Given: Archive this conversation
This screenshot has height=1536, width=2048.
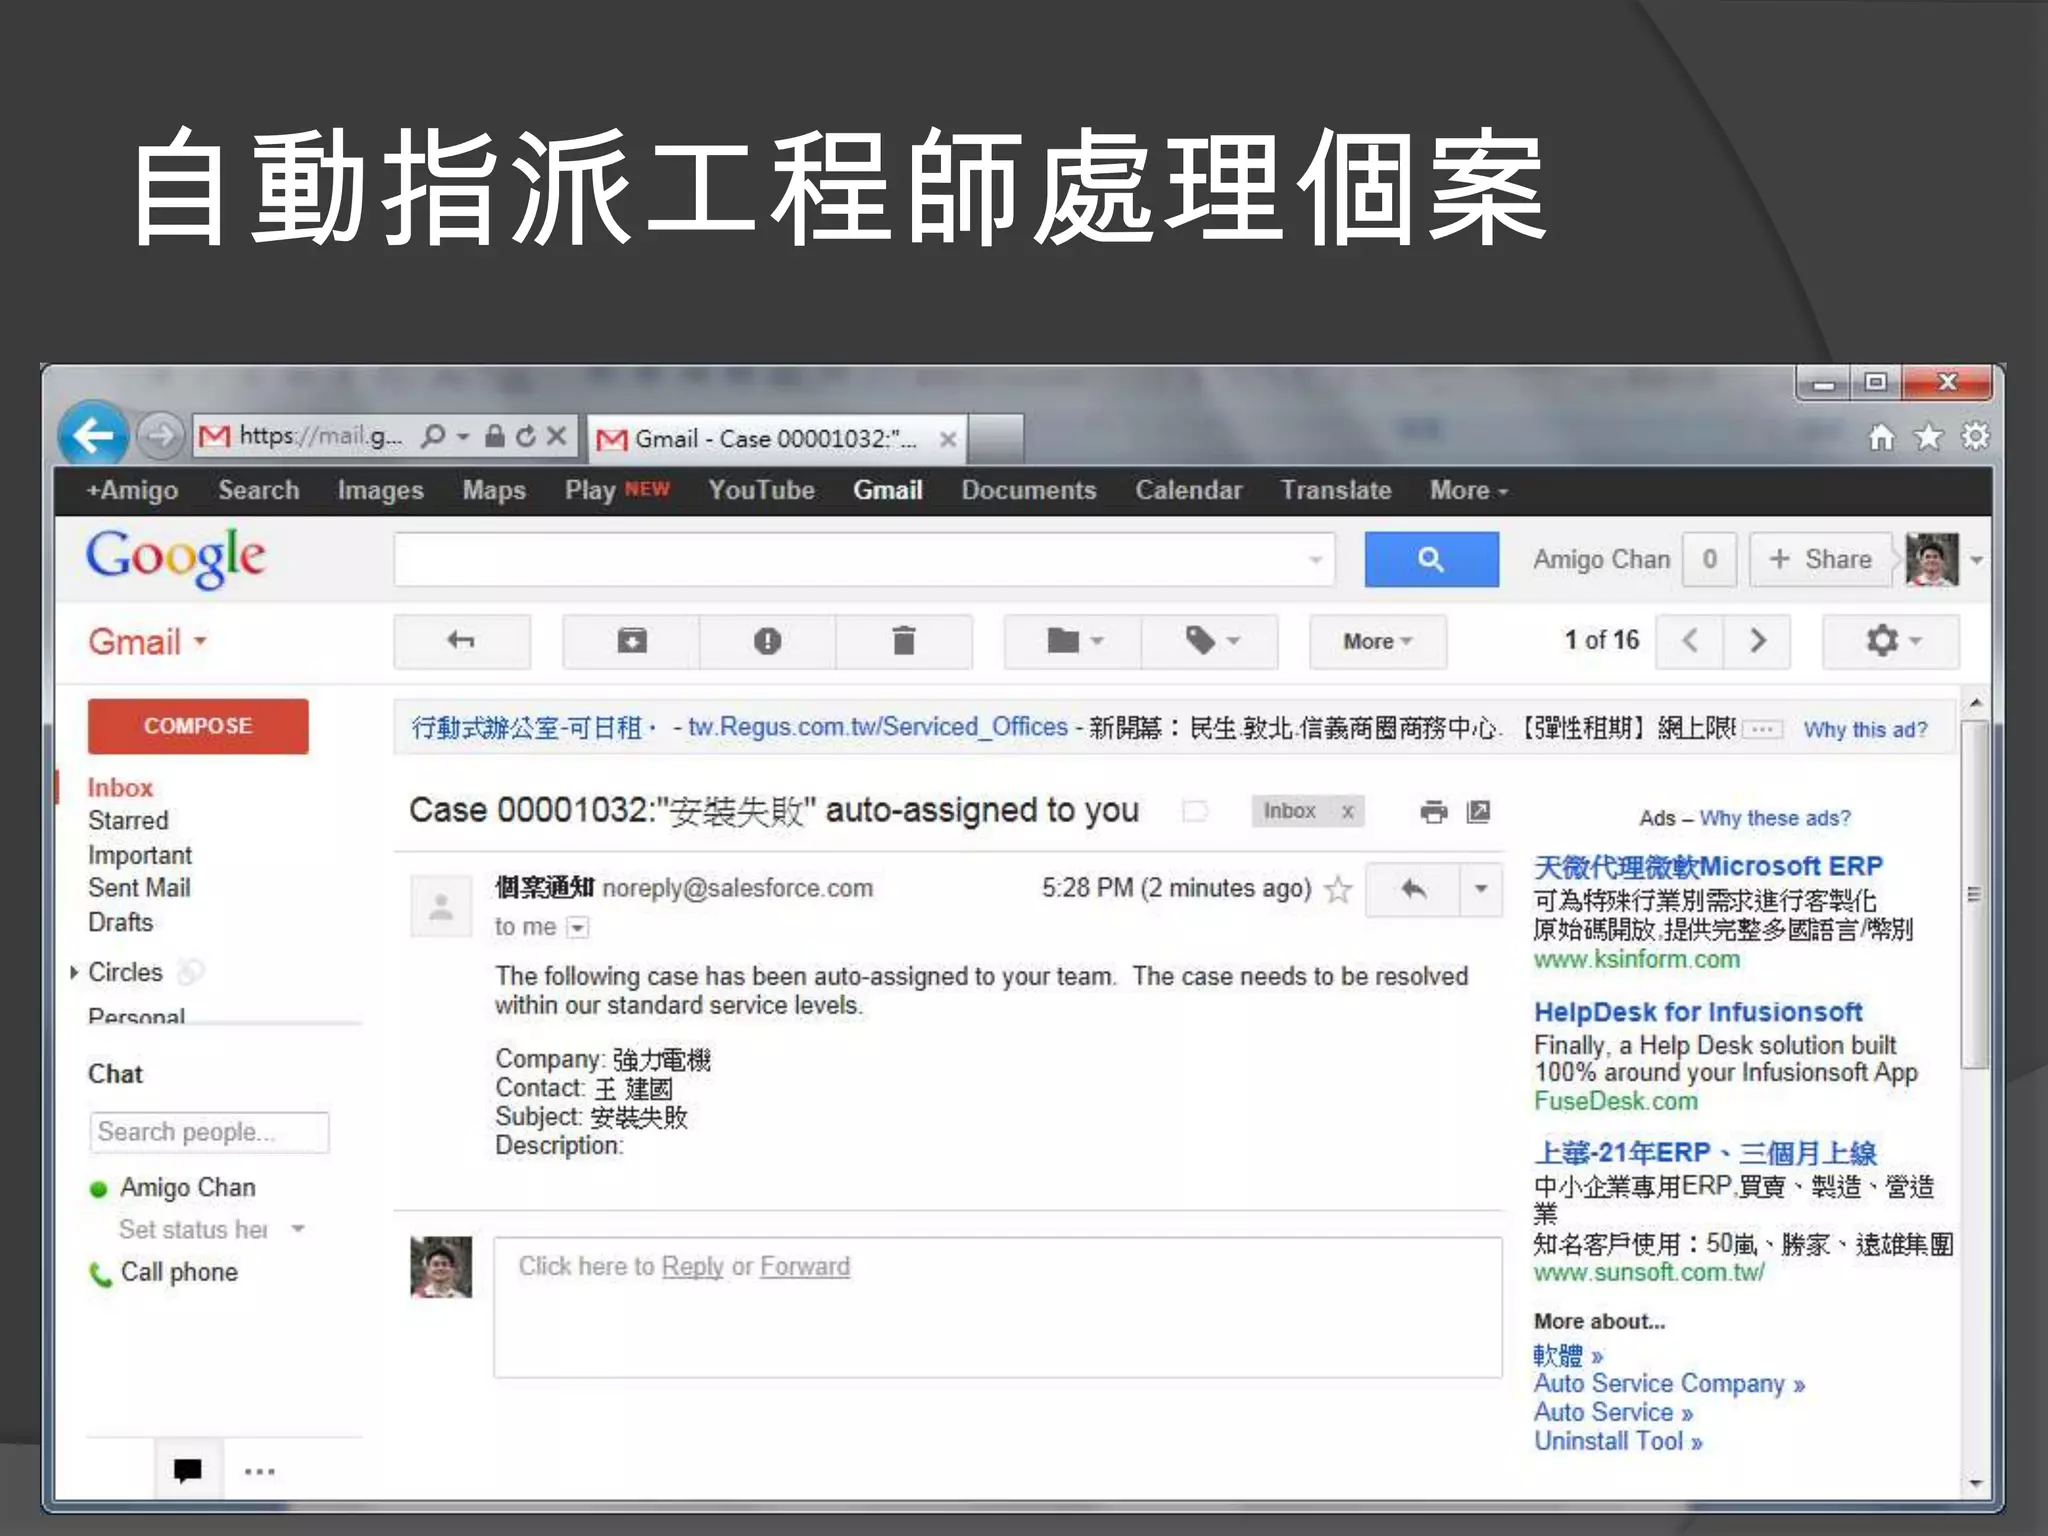Looking at the screenshot, I should click(x=631, y=641).
